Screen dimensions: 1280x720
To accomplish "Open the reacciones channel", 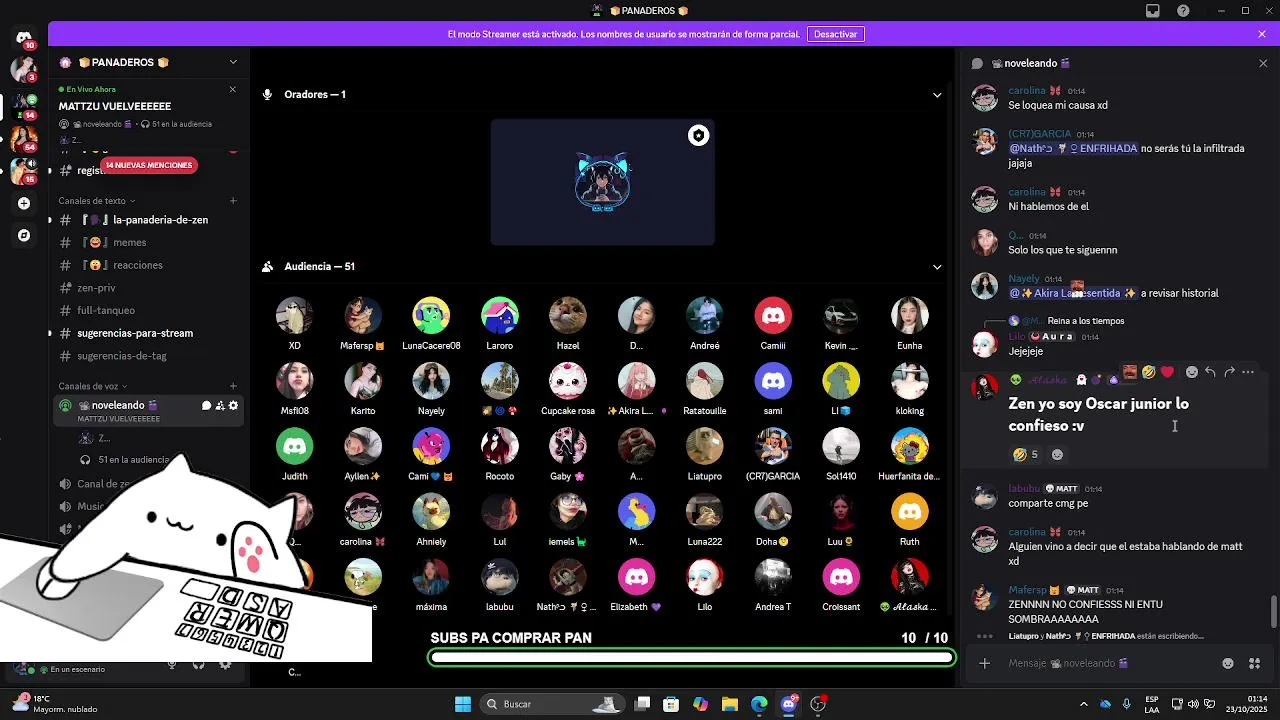I will pyautogui.click(x=148, y=265).
